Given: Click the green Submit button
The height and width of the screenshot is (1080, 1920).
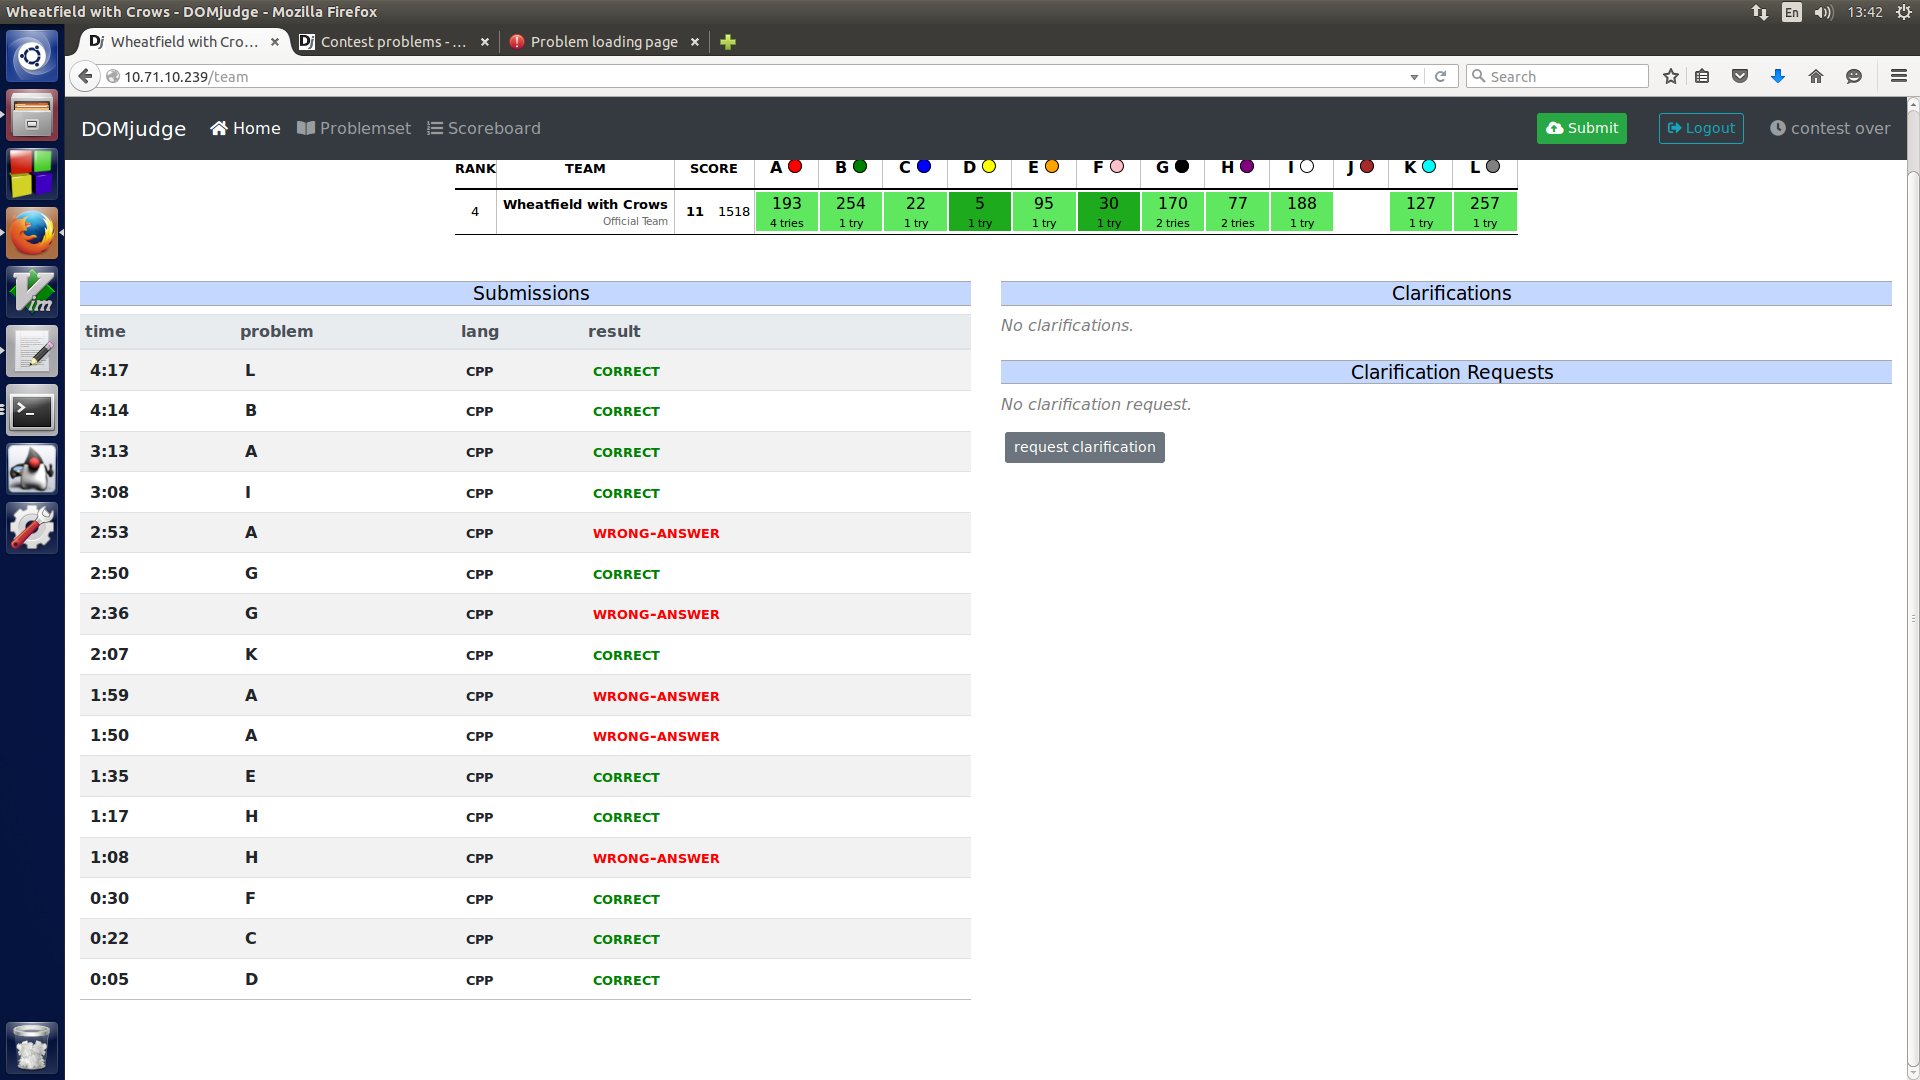Looking at the screenshot, I should click(x=1581, y=128).
